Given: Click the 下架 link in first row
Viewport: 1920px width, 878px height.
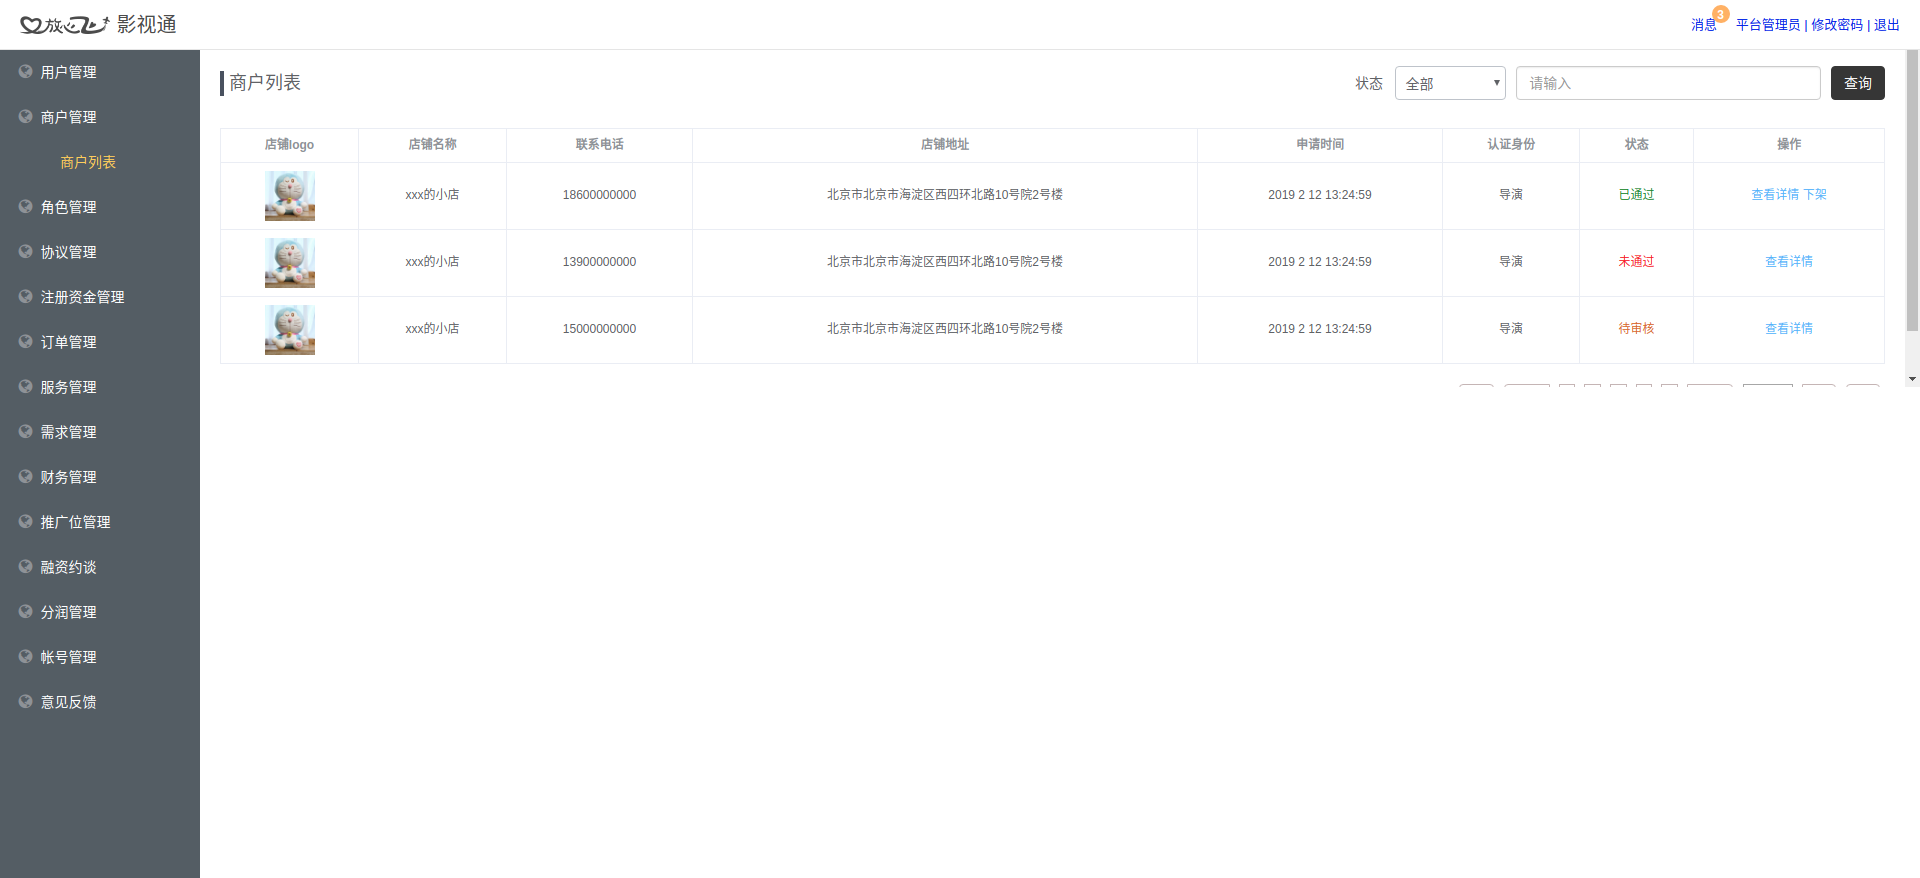Looking at the screenshot, I should coord(1815,195).
